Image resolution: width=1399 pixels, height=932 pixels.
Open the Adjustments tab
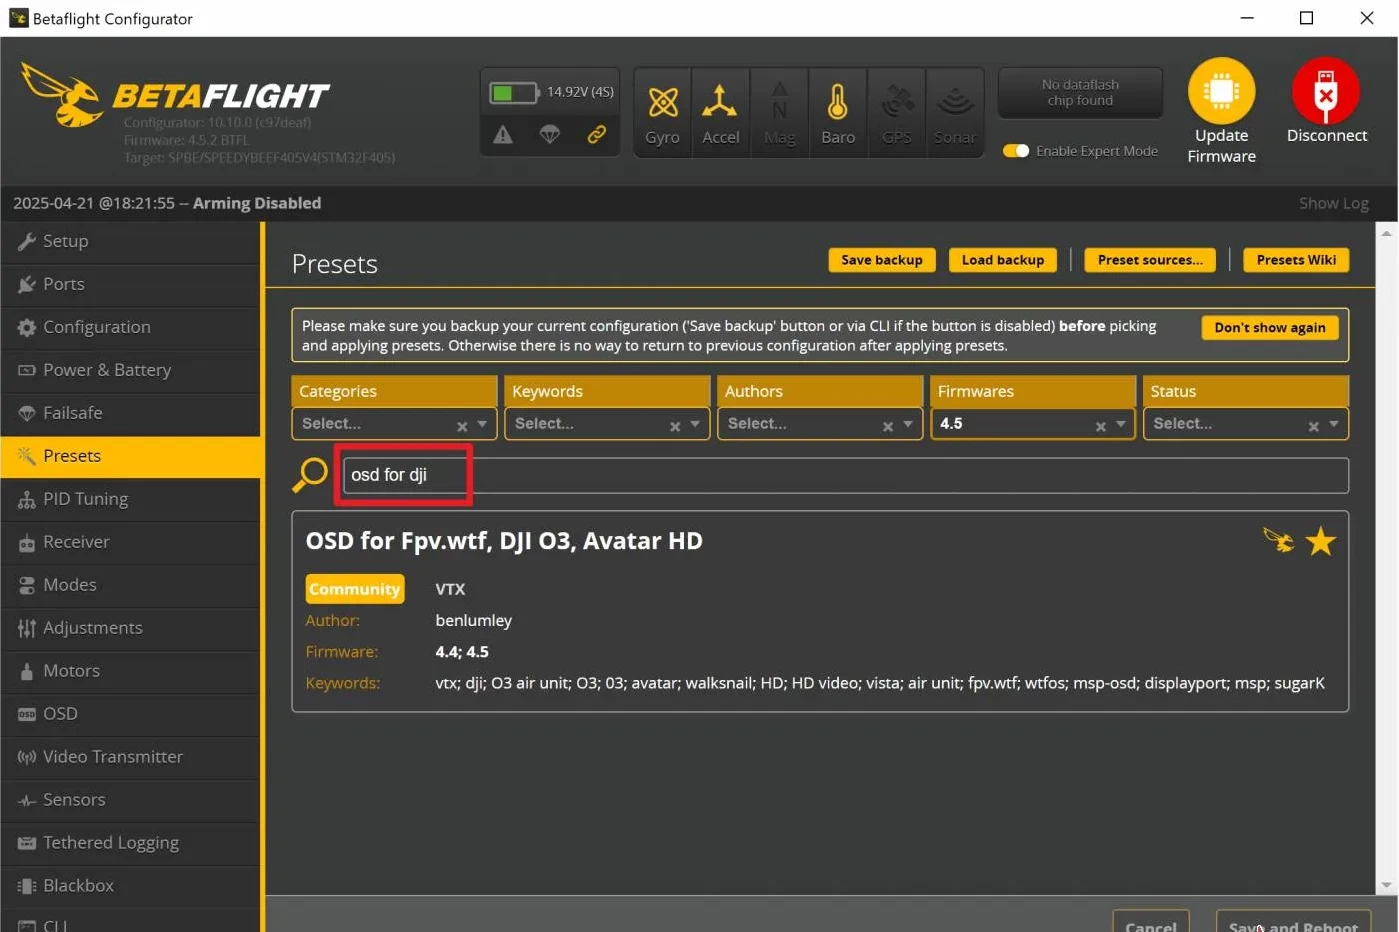coord(131,628)
